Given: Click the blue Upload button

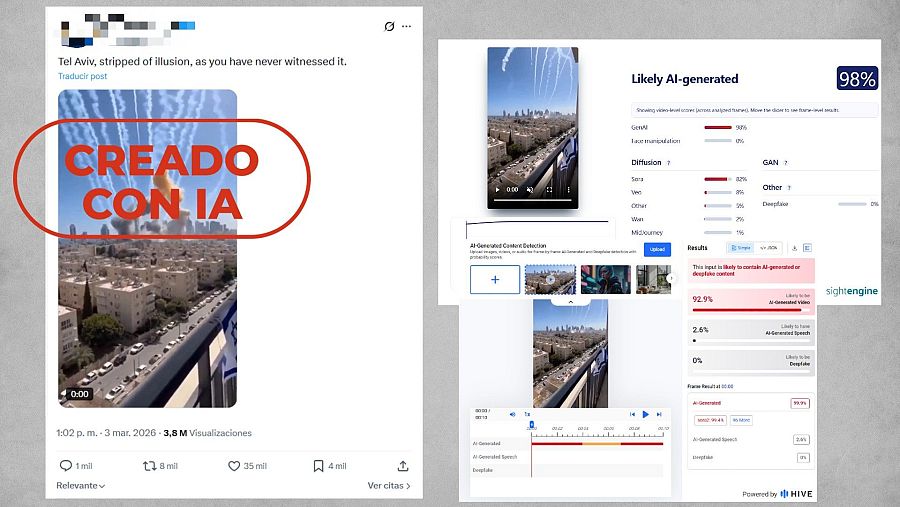Looking at the screenshot, I should click(x=657, y=249).
